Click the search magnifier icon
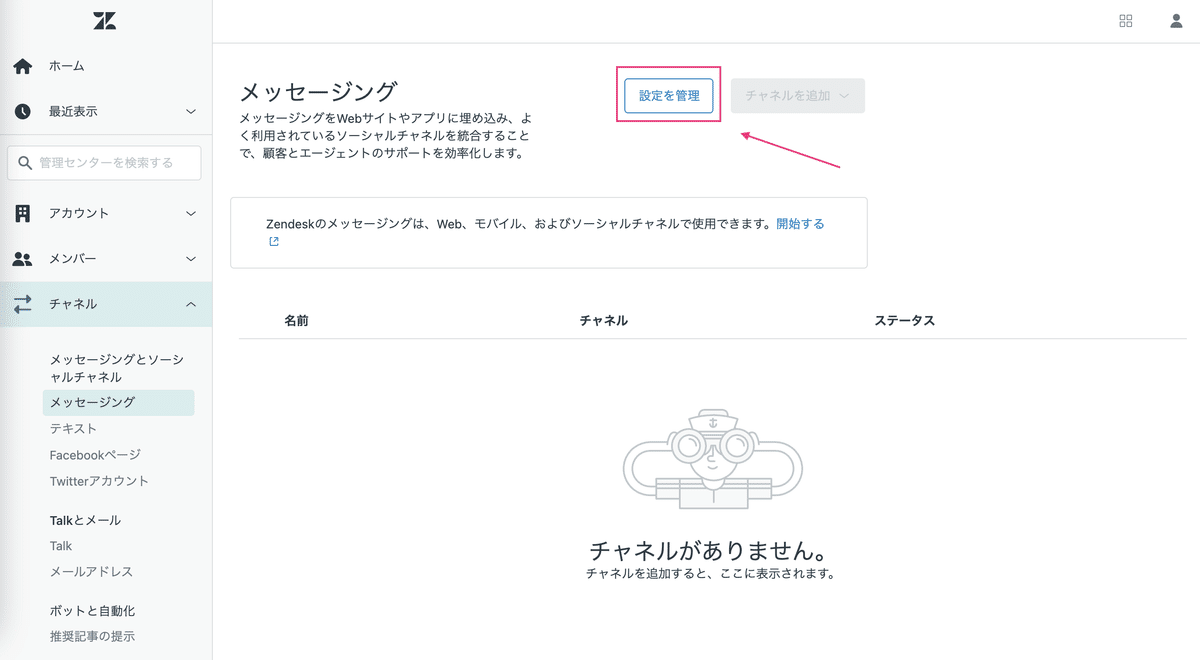The height and width of the screenshot is (660, 1200). point(25,163)
